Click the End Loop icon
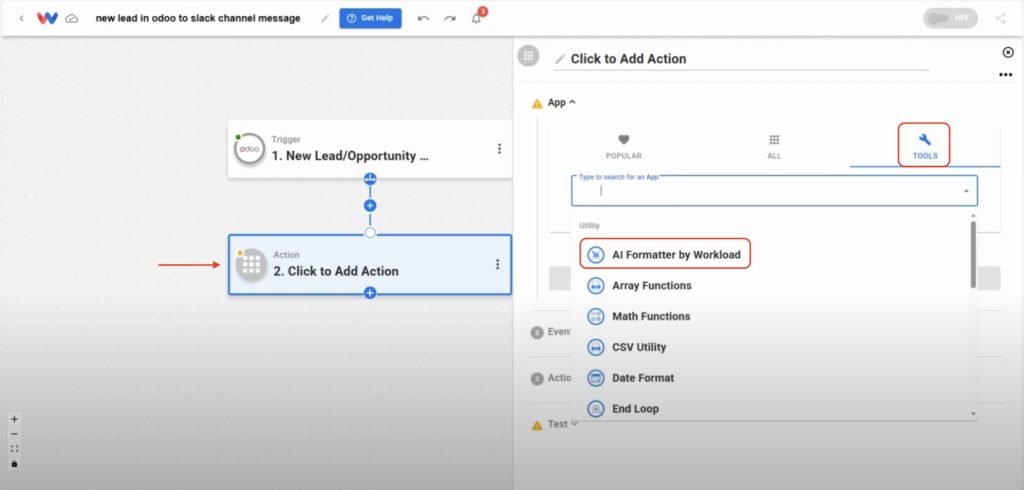The image size is (1024, 490). [596, 408]
